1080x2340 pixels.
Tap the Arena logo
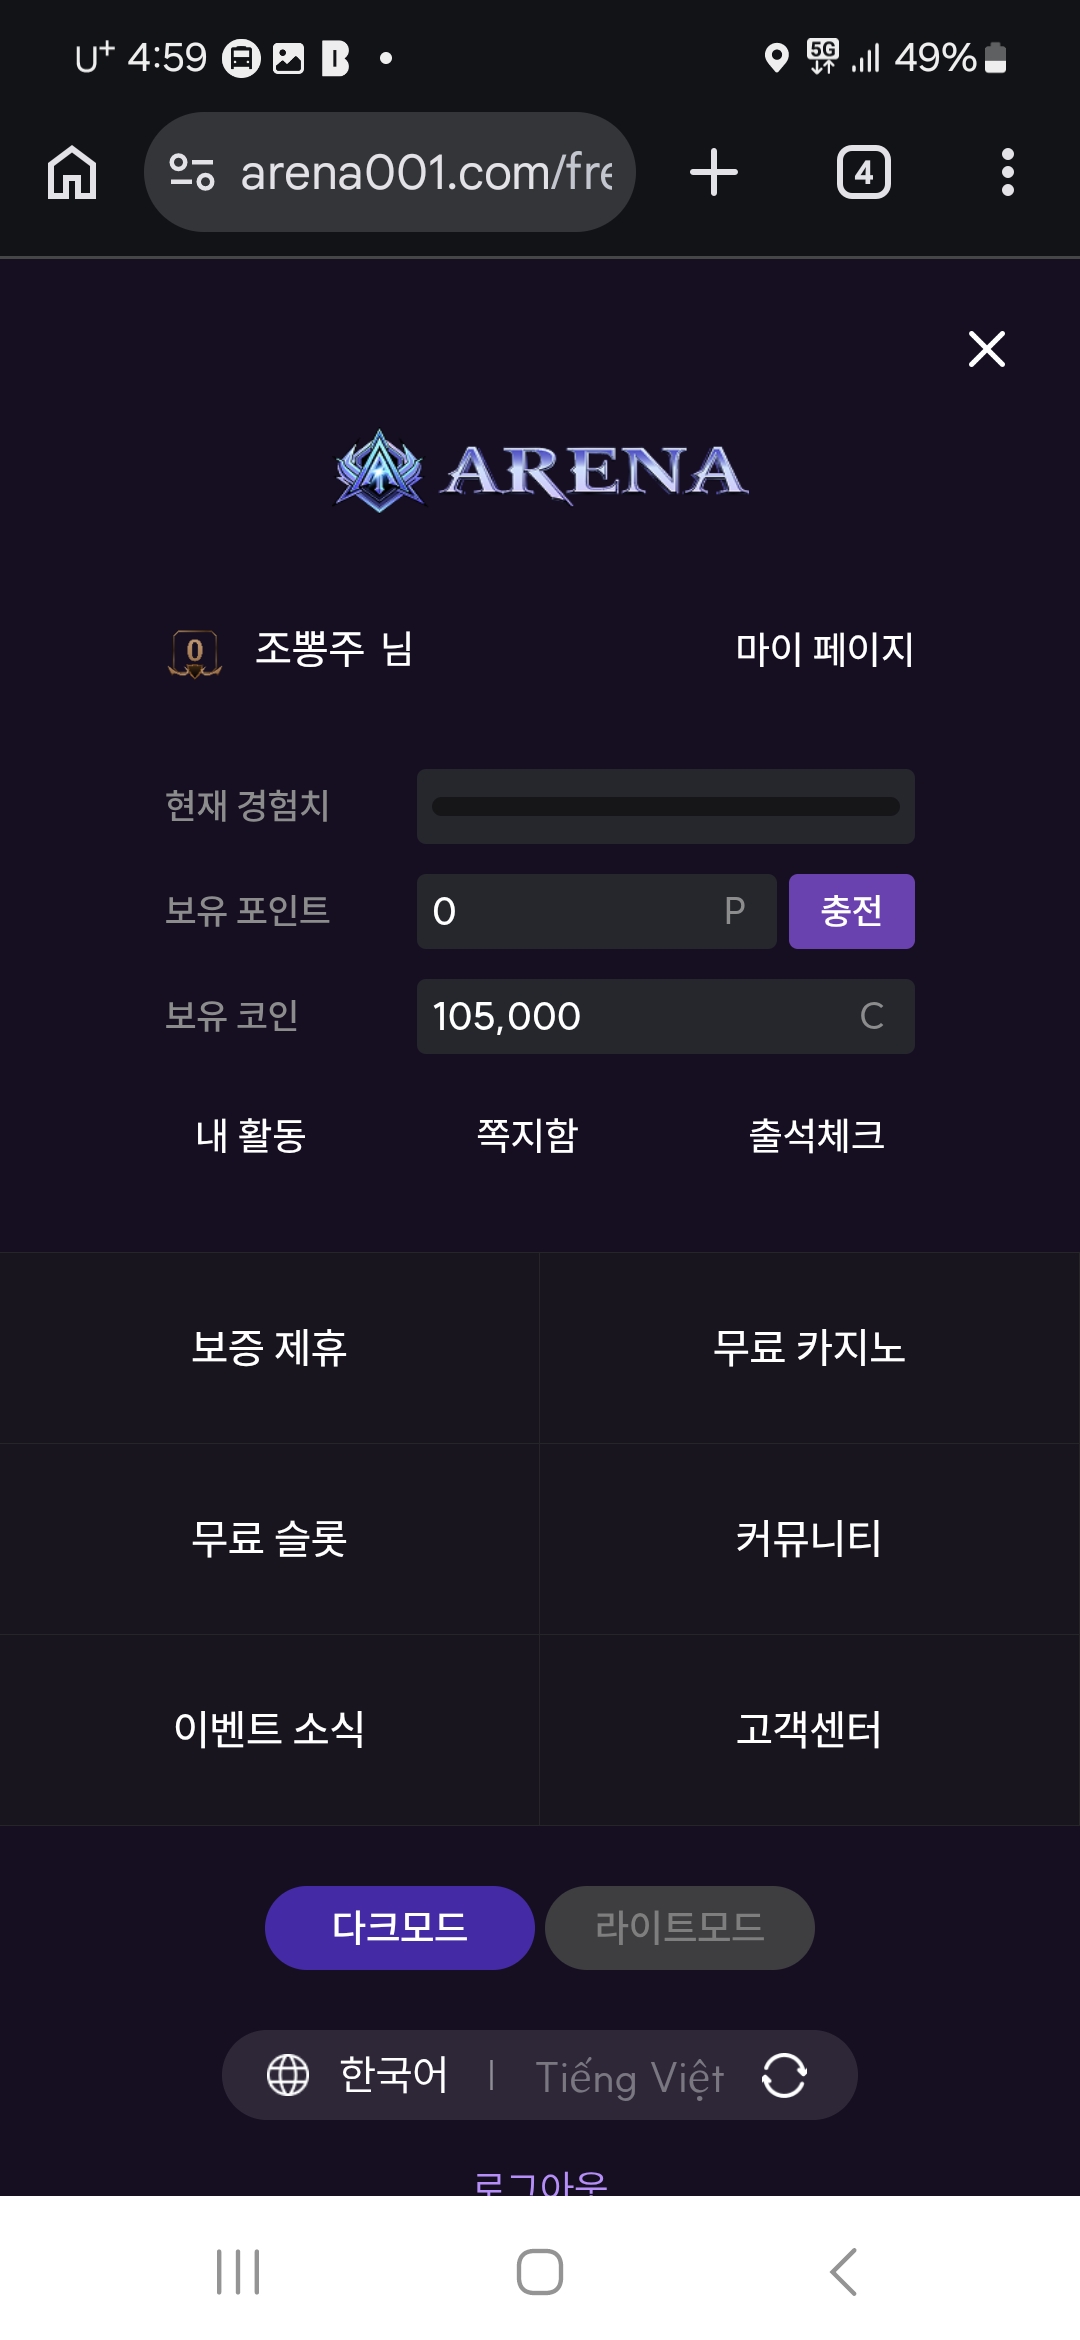540,471
